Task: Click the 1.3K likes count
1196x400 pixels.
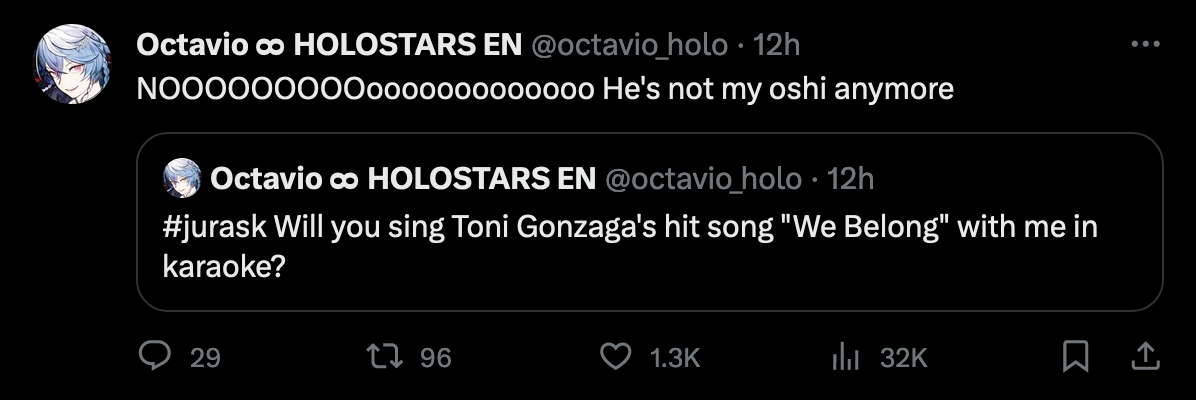Action: pos(675,358)
